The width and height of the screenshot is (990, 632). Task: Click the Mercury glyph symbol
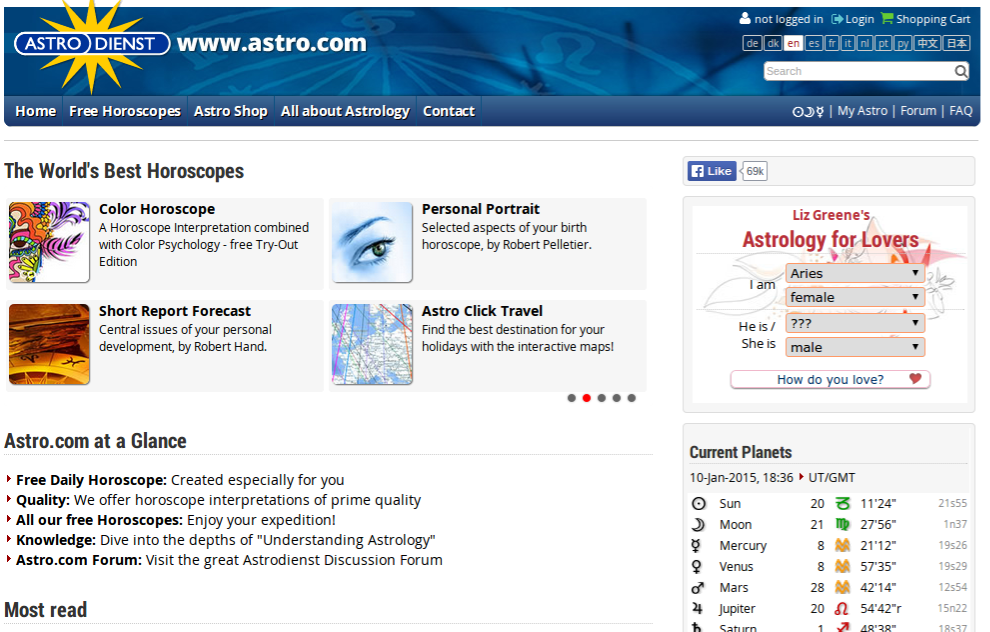point(696,546)
